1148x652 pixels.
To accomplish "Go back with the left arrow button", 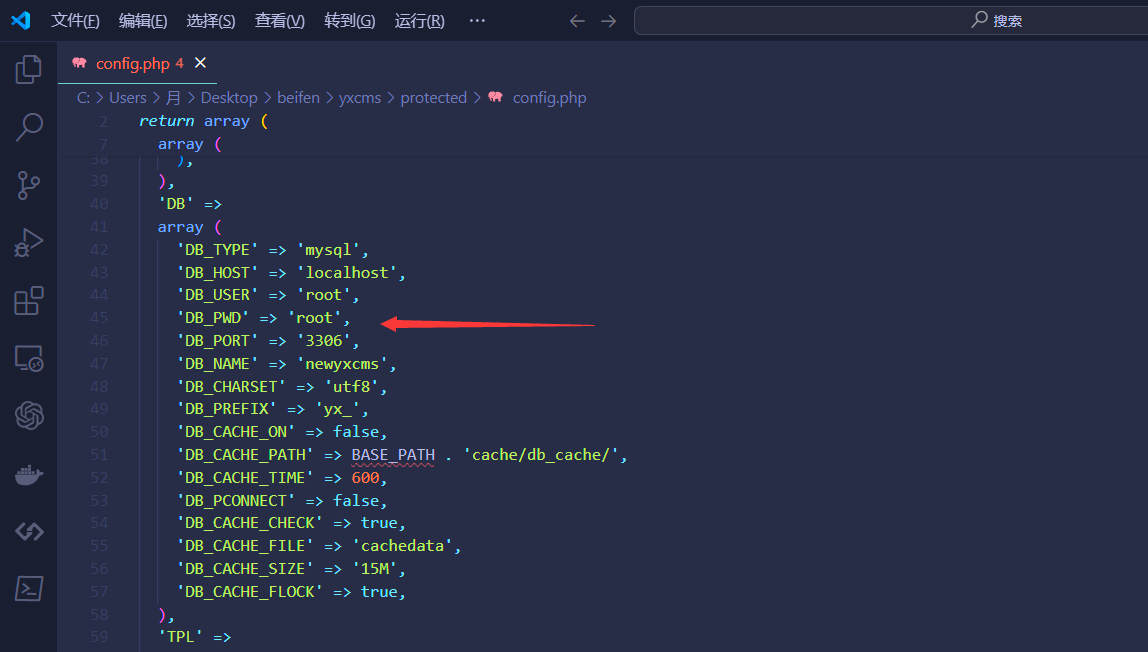I will click(x=577, y=20).
